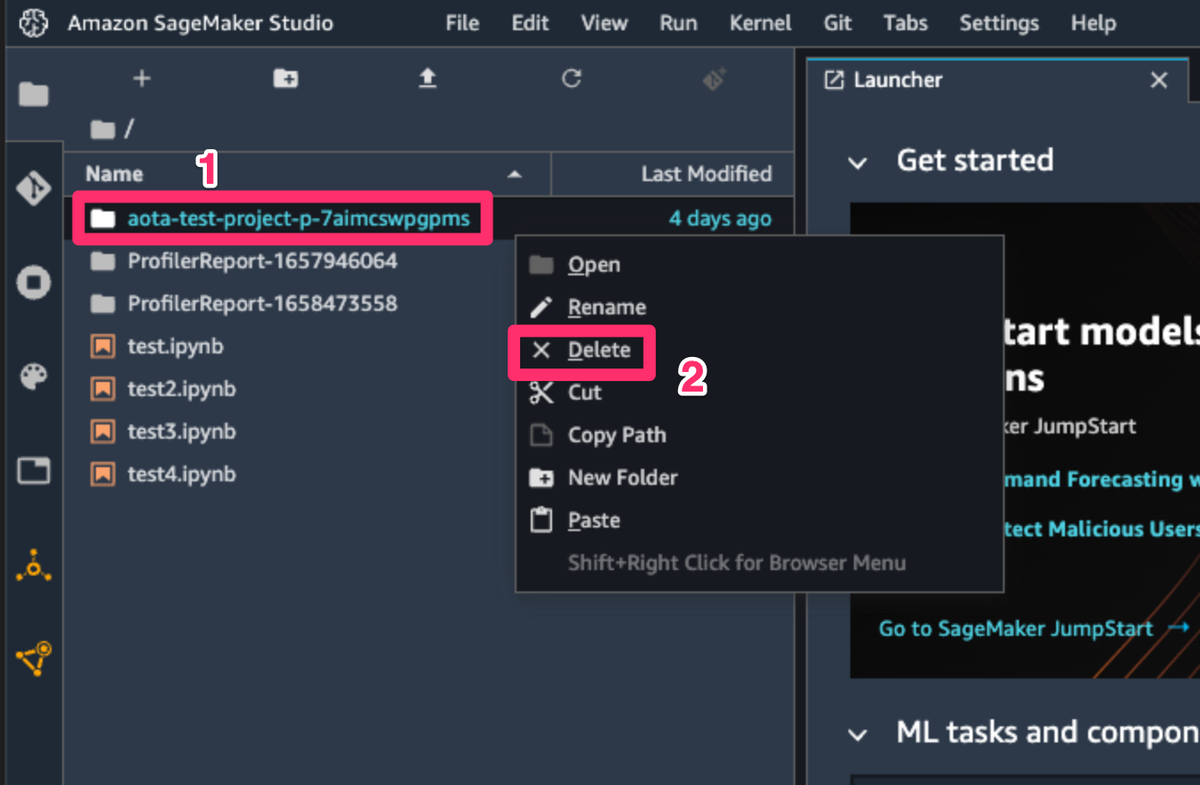This screenshot has height=785, width=1200.
Task: Upload files via the upload arrow icon
Action: pos(427,78)
